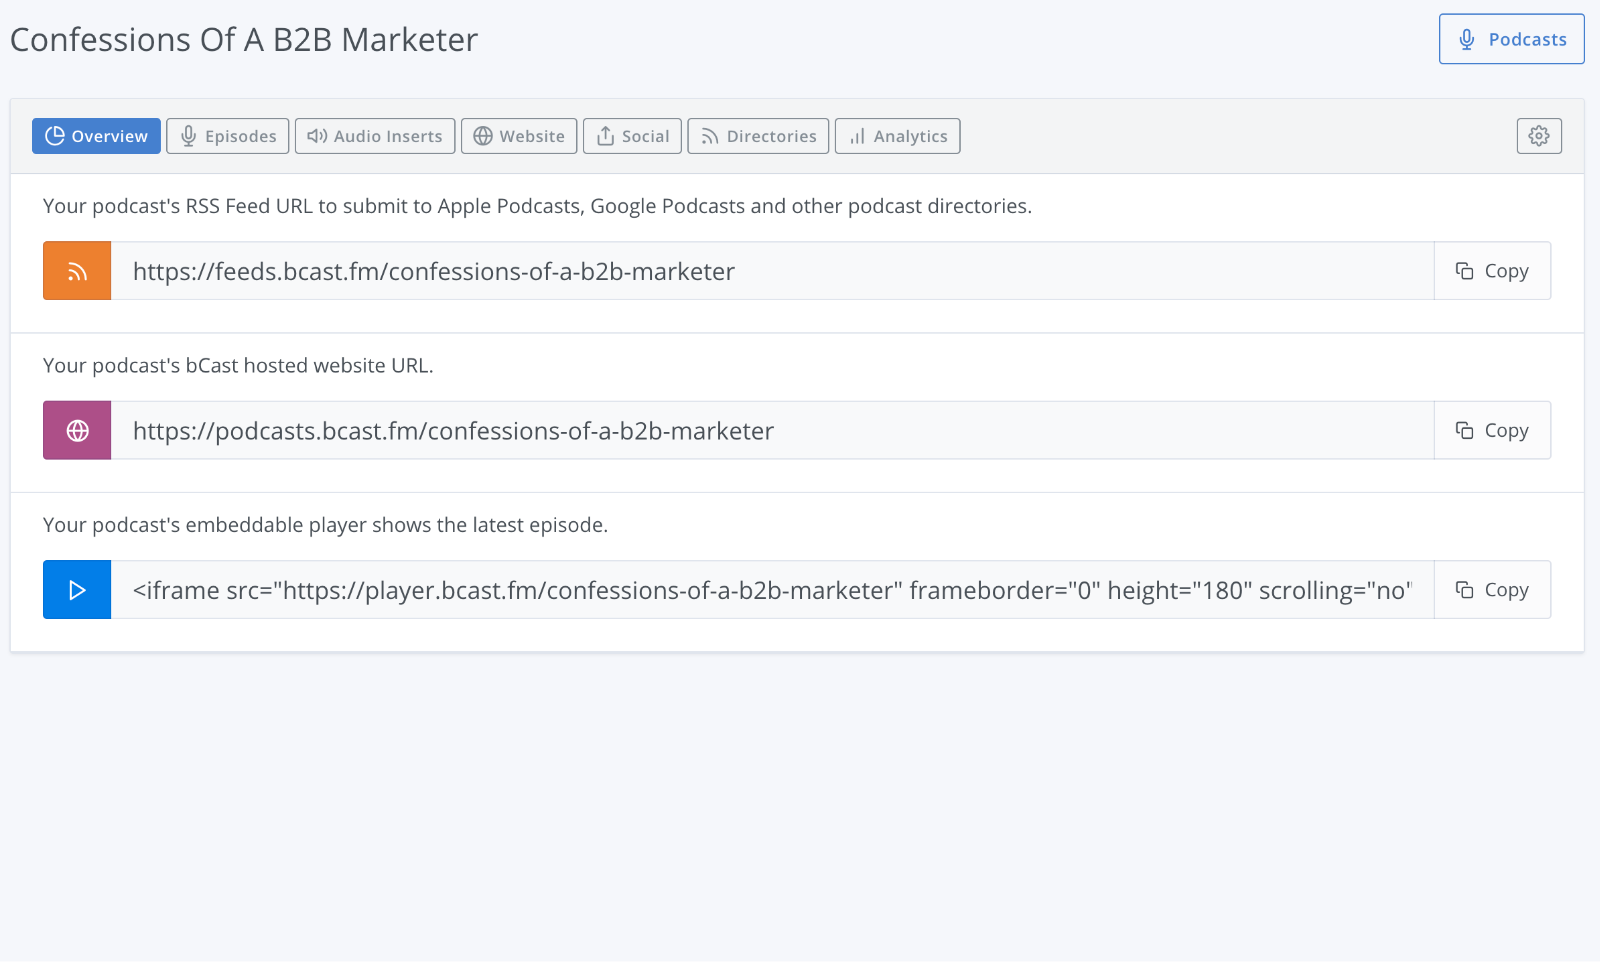
Task: Select the Social tab
Action: (632, 136)
